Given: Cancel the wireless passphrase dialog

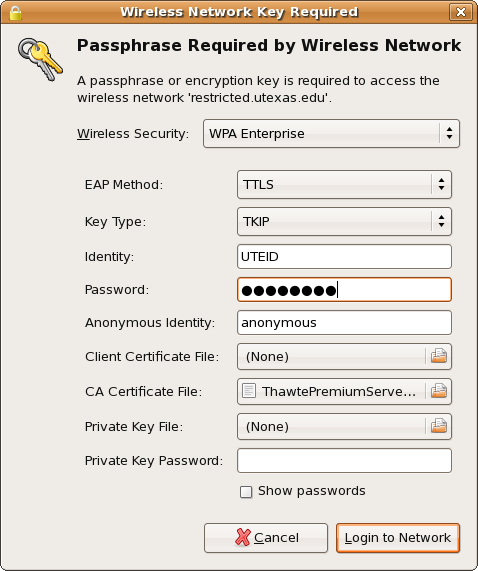Looking at the screenshot, I should (266, 538).
